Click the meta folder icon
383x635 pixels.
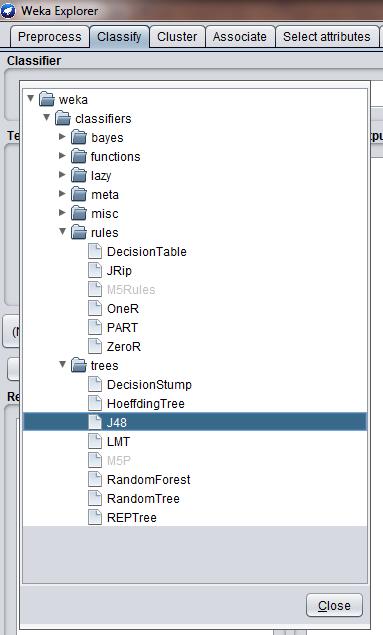click(x=79, y=194)
